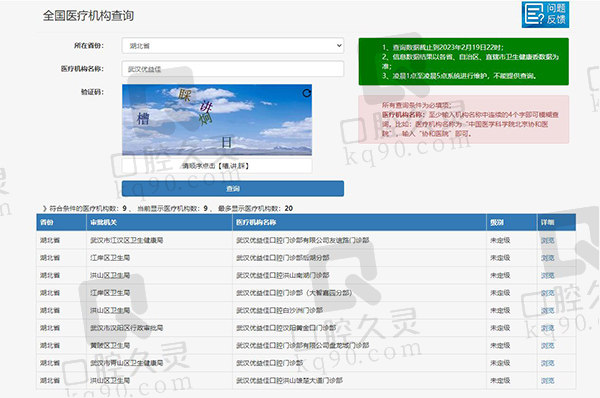The image size is (600, 398).
Task: Select the 黄陂区卫生局 cell
Action: tap(160, 346)
